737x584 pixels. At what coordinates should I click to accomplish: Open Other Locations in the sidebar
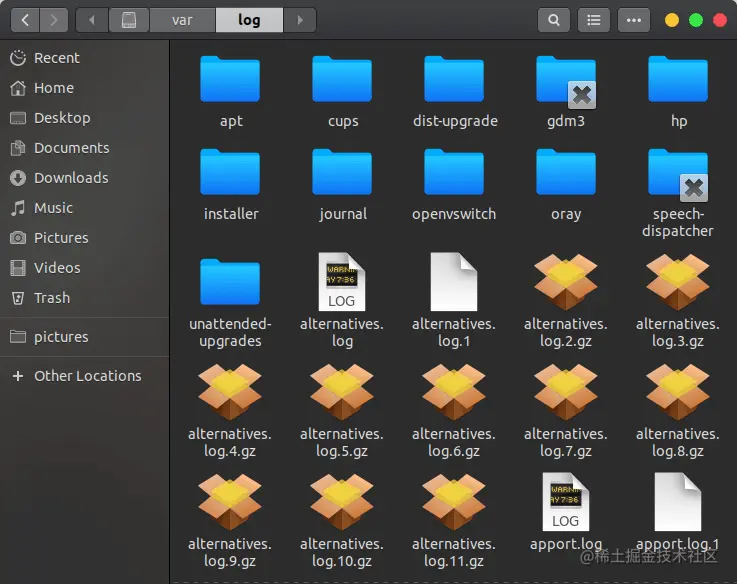85,376
